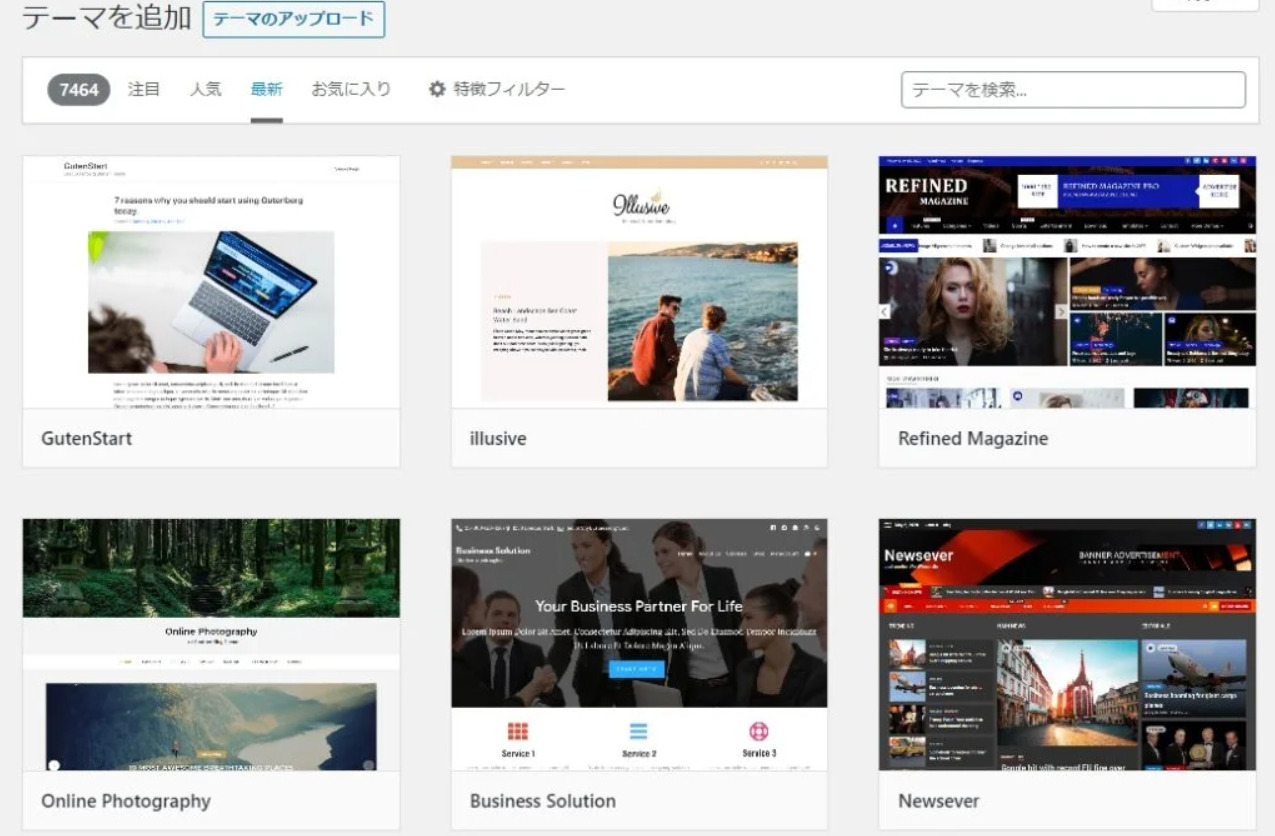
Task: Open the illusive theme preview thumbnail
Action: coord(639,282)
